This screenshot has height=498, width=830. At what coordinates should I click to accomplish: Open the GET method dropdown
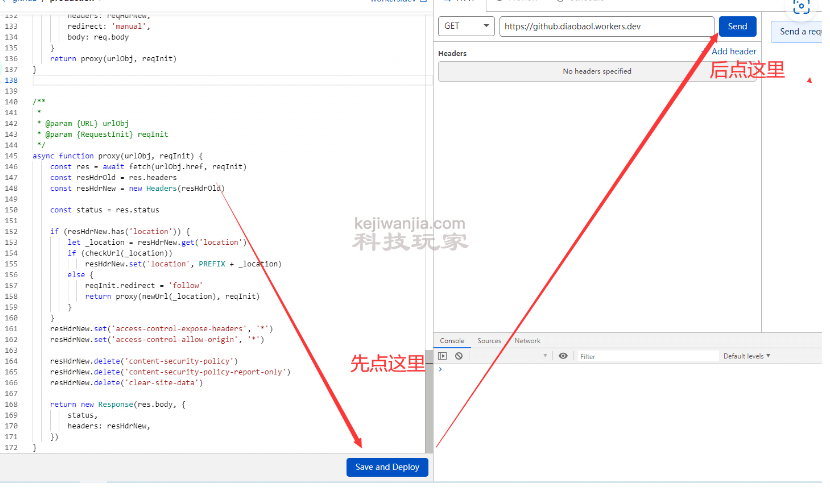(467, 26)
